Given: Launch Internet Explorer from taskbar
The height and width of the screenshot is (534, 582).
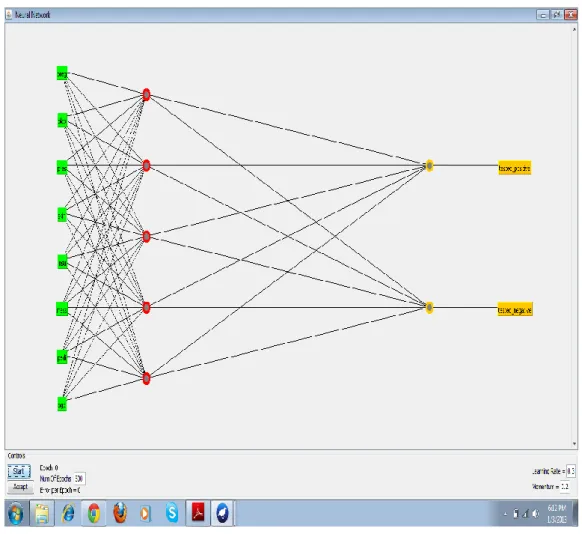Looking at the screenshot, I should click(68, 513).
